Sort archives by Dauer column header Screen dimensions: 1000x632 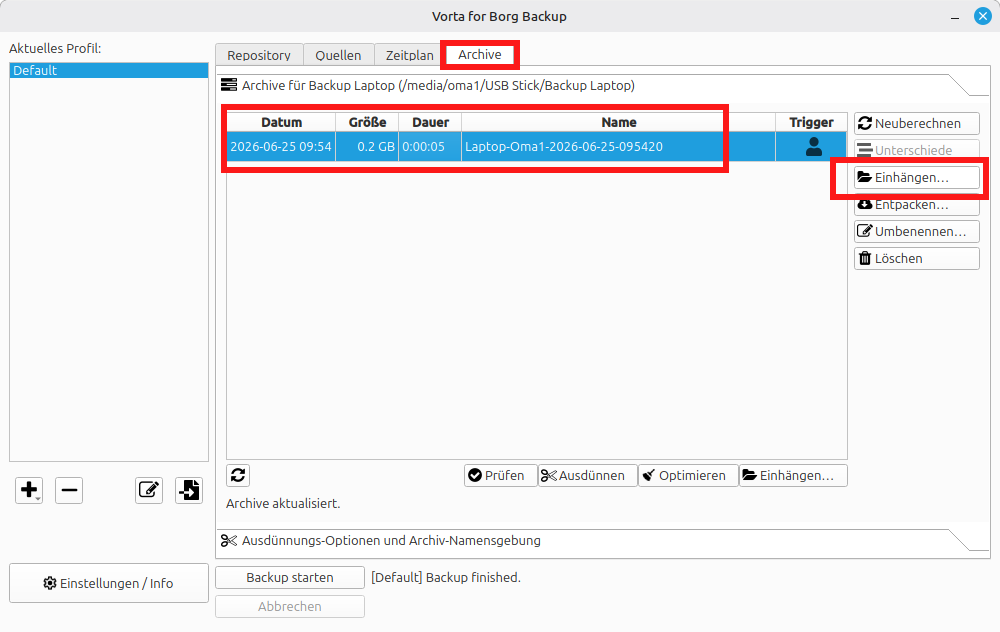[x=430, y=122]
